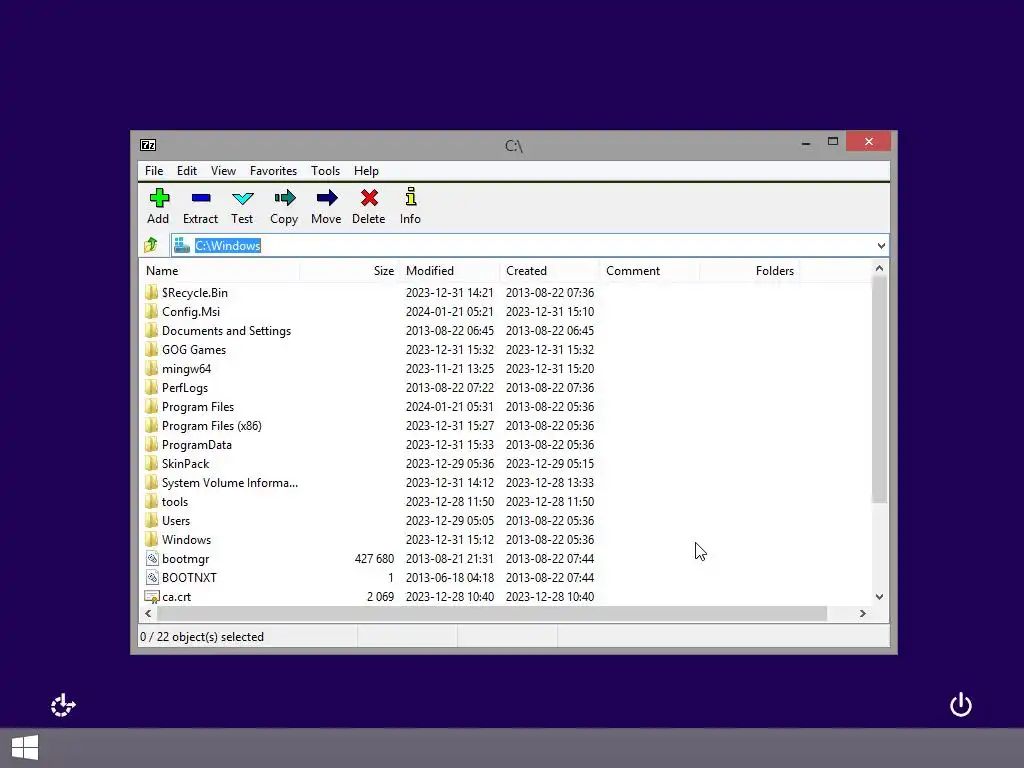
Task: Click the vertical scrollbar up arrow
Action: pyautogui.click(x=879, y=268)
